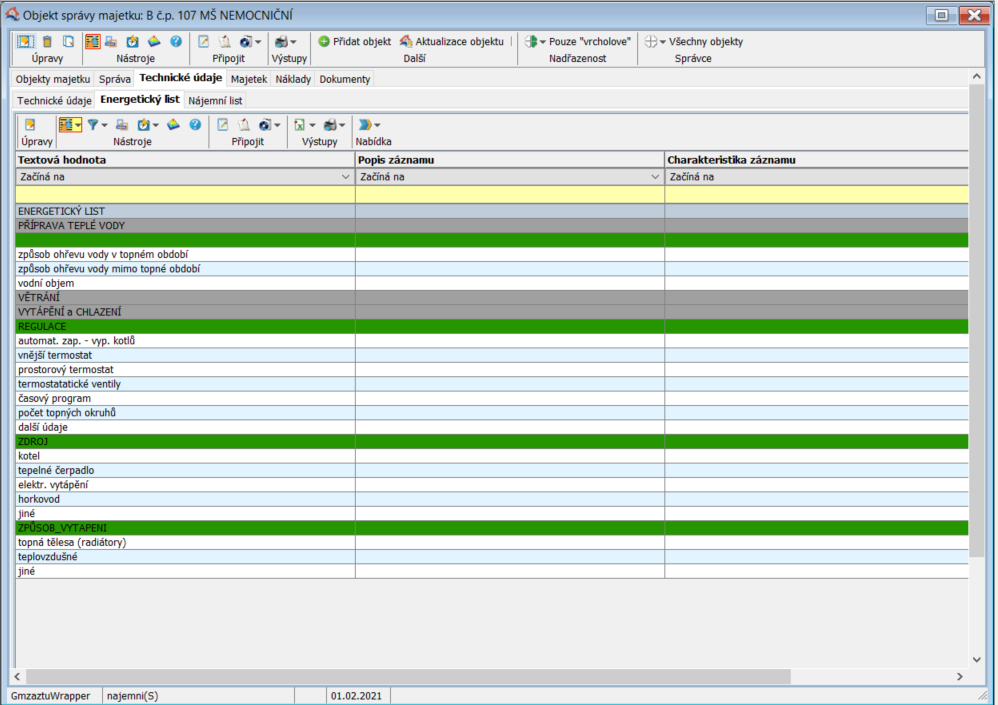Click the funnel filter icon in Nástroje
Image resolution: width=998 pixels, height=705 pixels.
[x=92, y=125]
